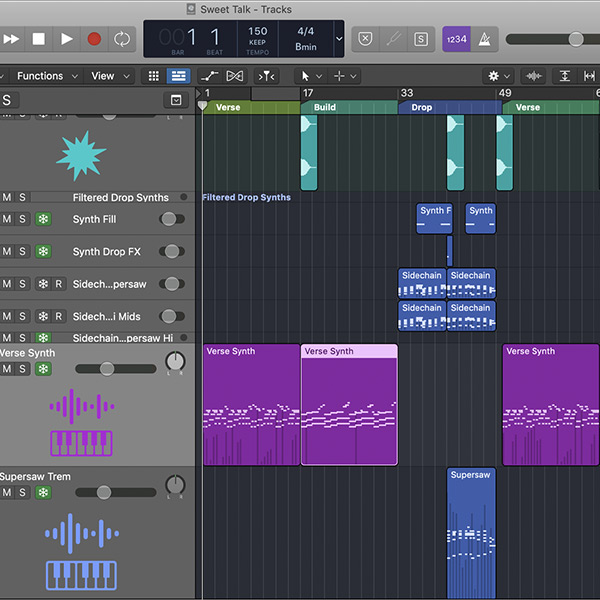Viewport: 600px width, 600px height.
Task: Open the Functions menu
Action: (40, 76)
